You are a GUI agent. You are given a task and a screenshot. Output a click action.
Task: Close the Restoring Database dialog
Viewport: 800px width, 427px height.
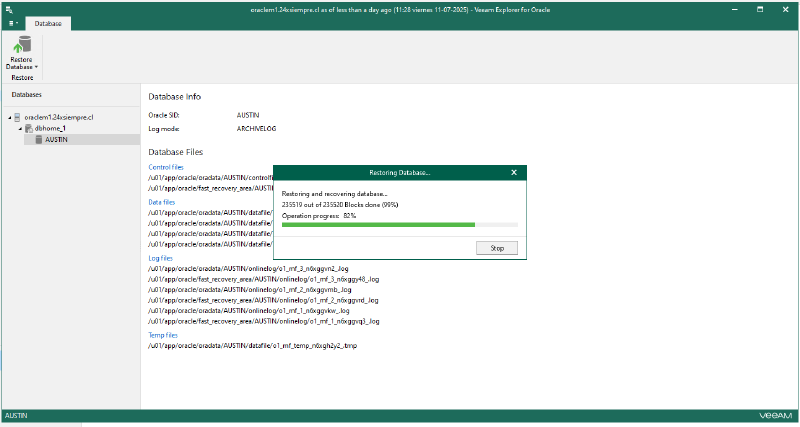pyautogui.click(x=514, y=172)
